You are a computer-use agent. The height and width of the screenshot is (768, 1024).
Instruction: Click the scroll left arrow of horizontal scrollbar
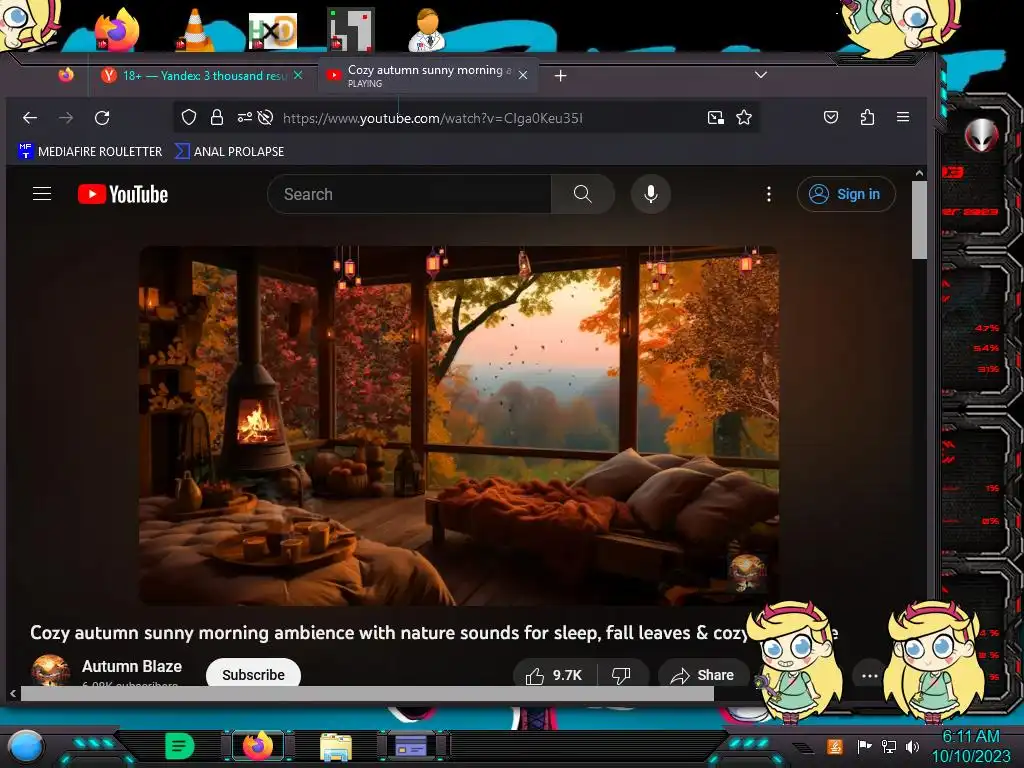[13, 694]
